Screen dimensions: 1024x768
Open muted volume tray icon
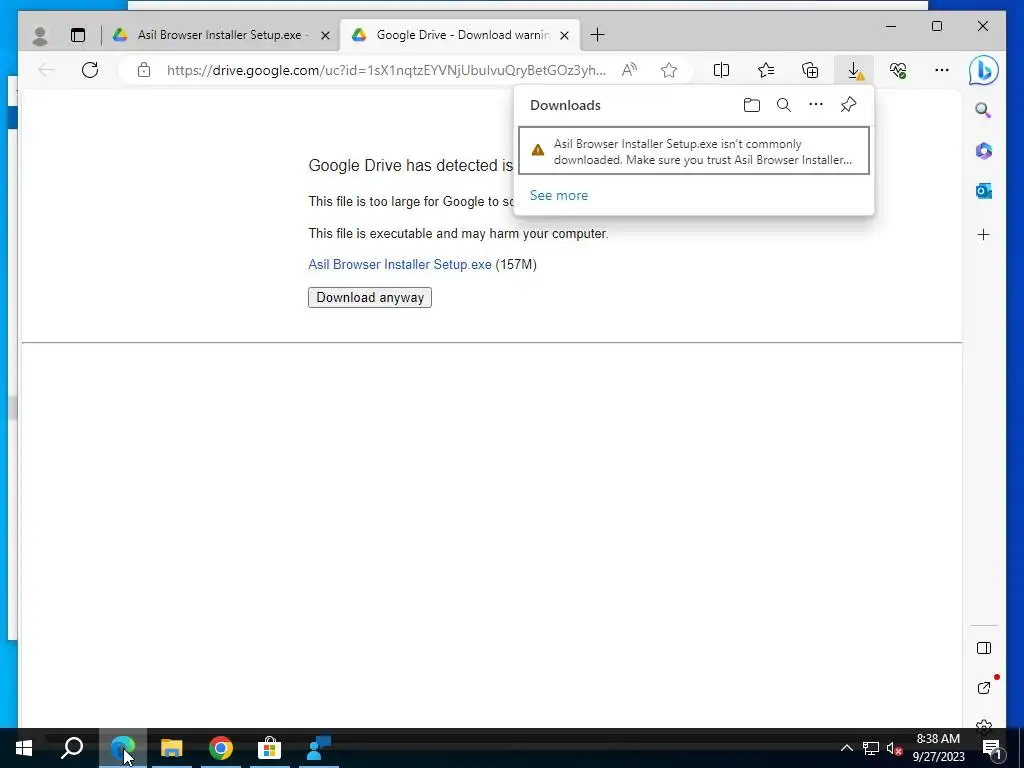895,748
